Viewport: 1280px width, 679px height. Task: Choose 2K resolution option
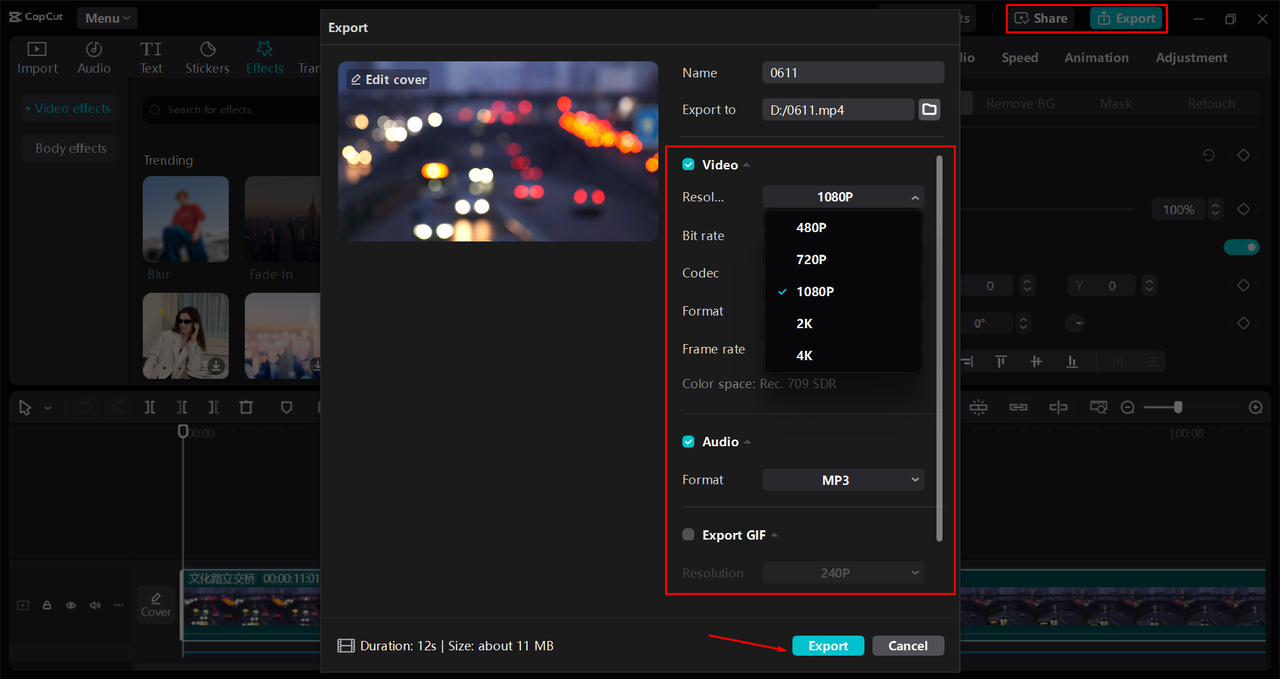tap(842, 323)
